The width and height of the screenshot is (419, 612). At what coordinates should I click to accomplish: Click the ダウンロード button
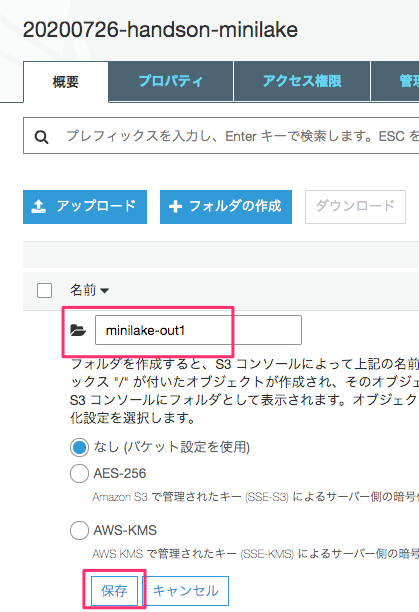[355, 207]
